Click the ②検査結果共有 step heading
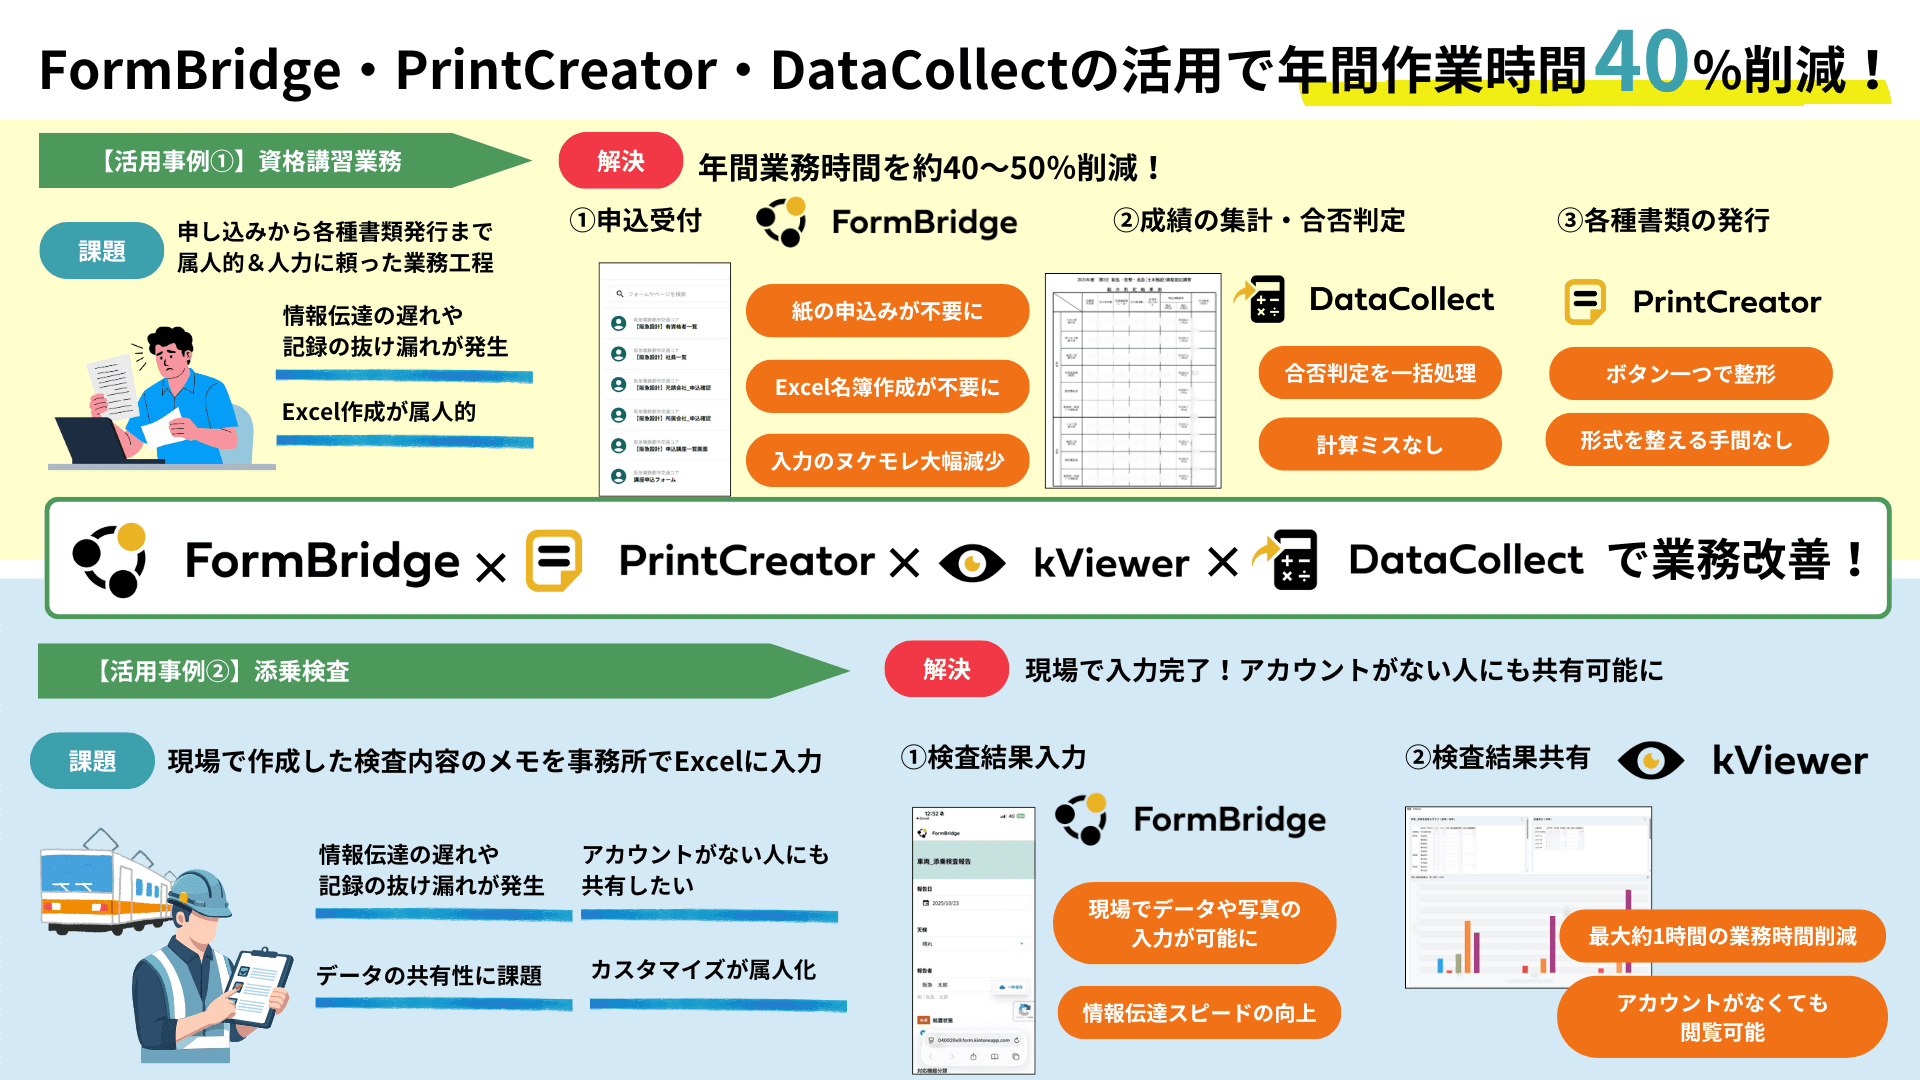This screenshot has height=1080, width=1920. click(x=1497, y=757)
